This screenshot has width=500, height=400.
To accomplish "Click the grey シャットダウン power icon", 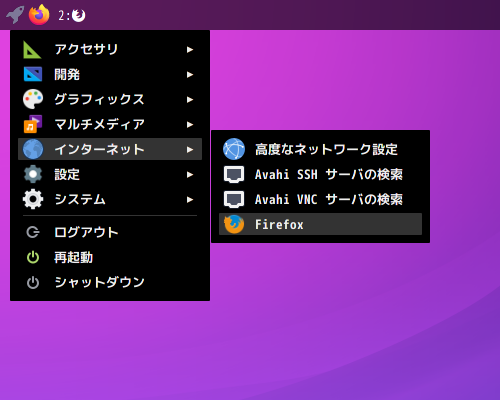I will [33, 283].
